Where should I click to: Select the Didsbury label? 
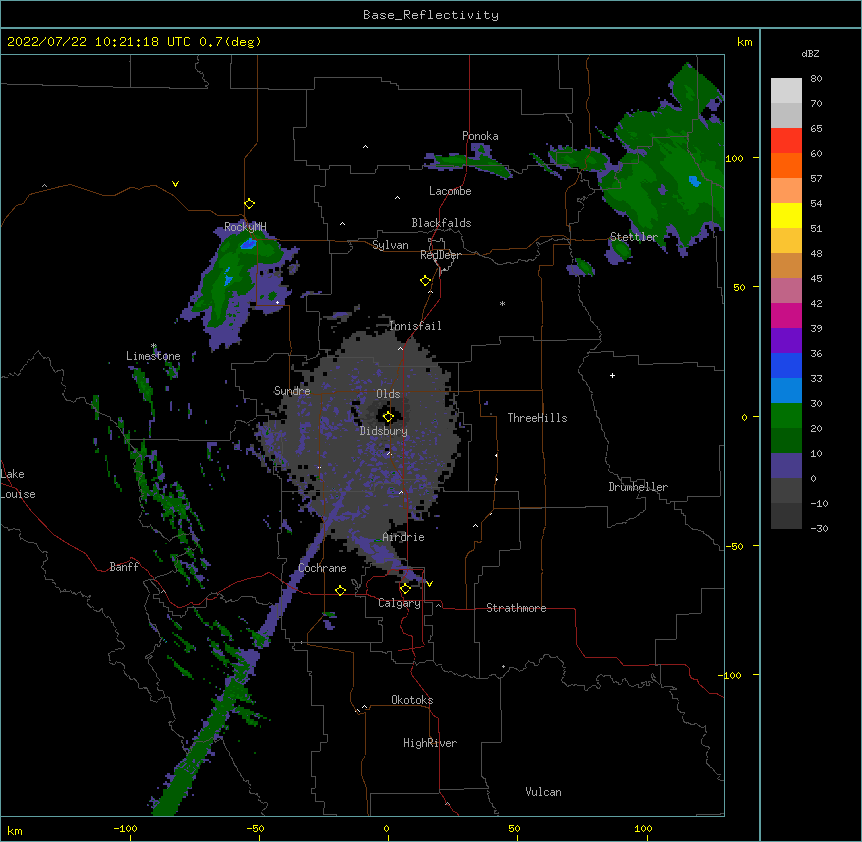point(384,431)
